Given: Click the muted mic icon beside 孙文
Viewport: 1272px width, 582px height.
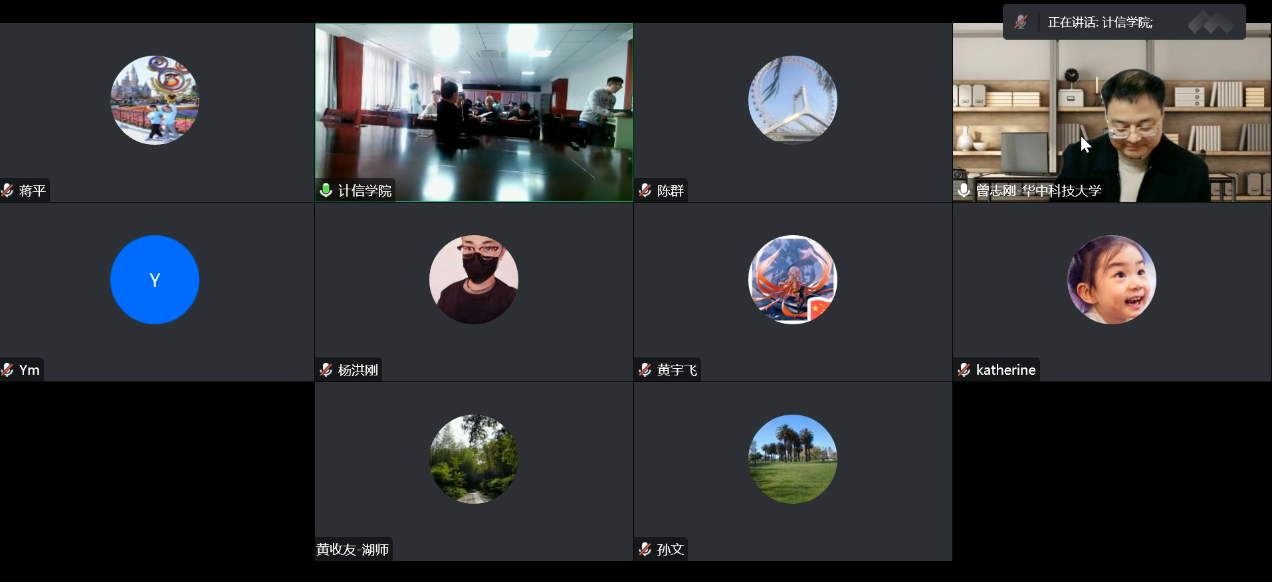Looking at the screenshot, I should click(x=645, y=549).
